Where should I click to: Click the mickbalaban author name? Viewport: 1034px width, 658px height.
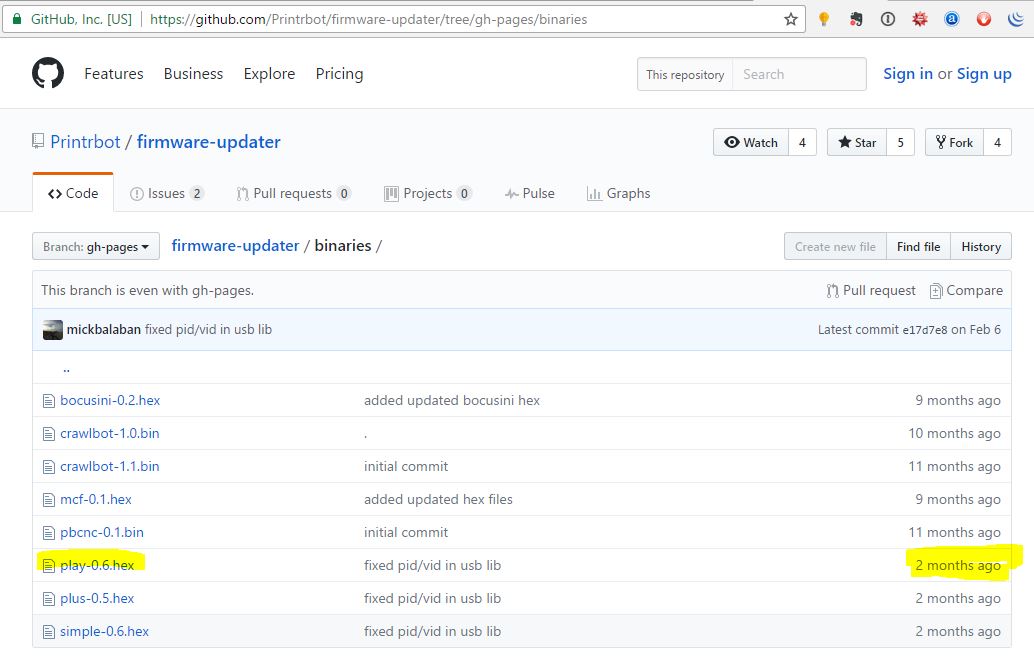(104, 330)
